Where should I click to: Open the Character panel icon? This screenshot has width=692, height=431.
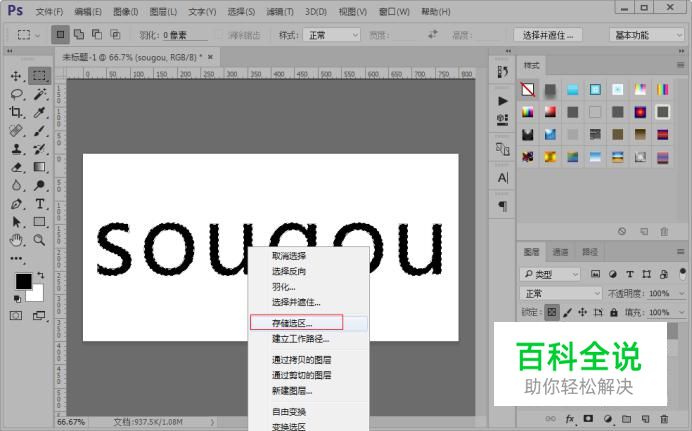[502, 178]
